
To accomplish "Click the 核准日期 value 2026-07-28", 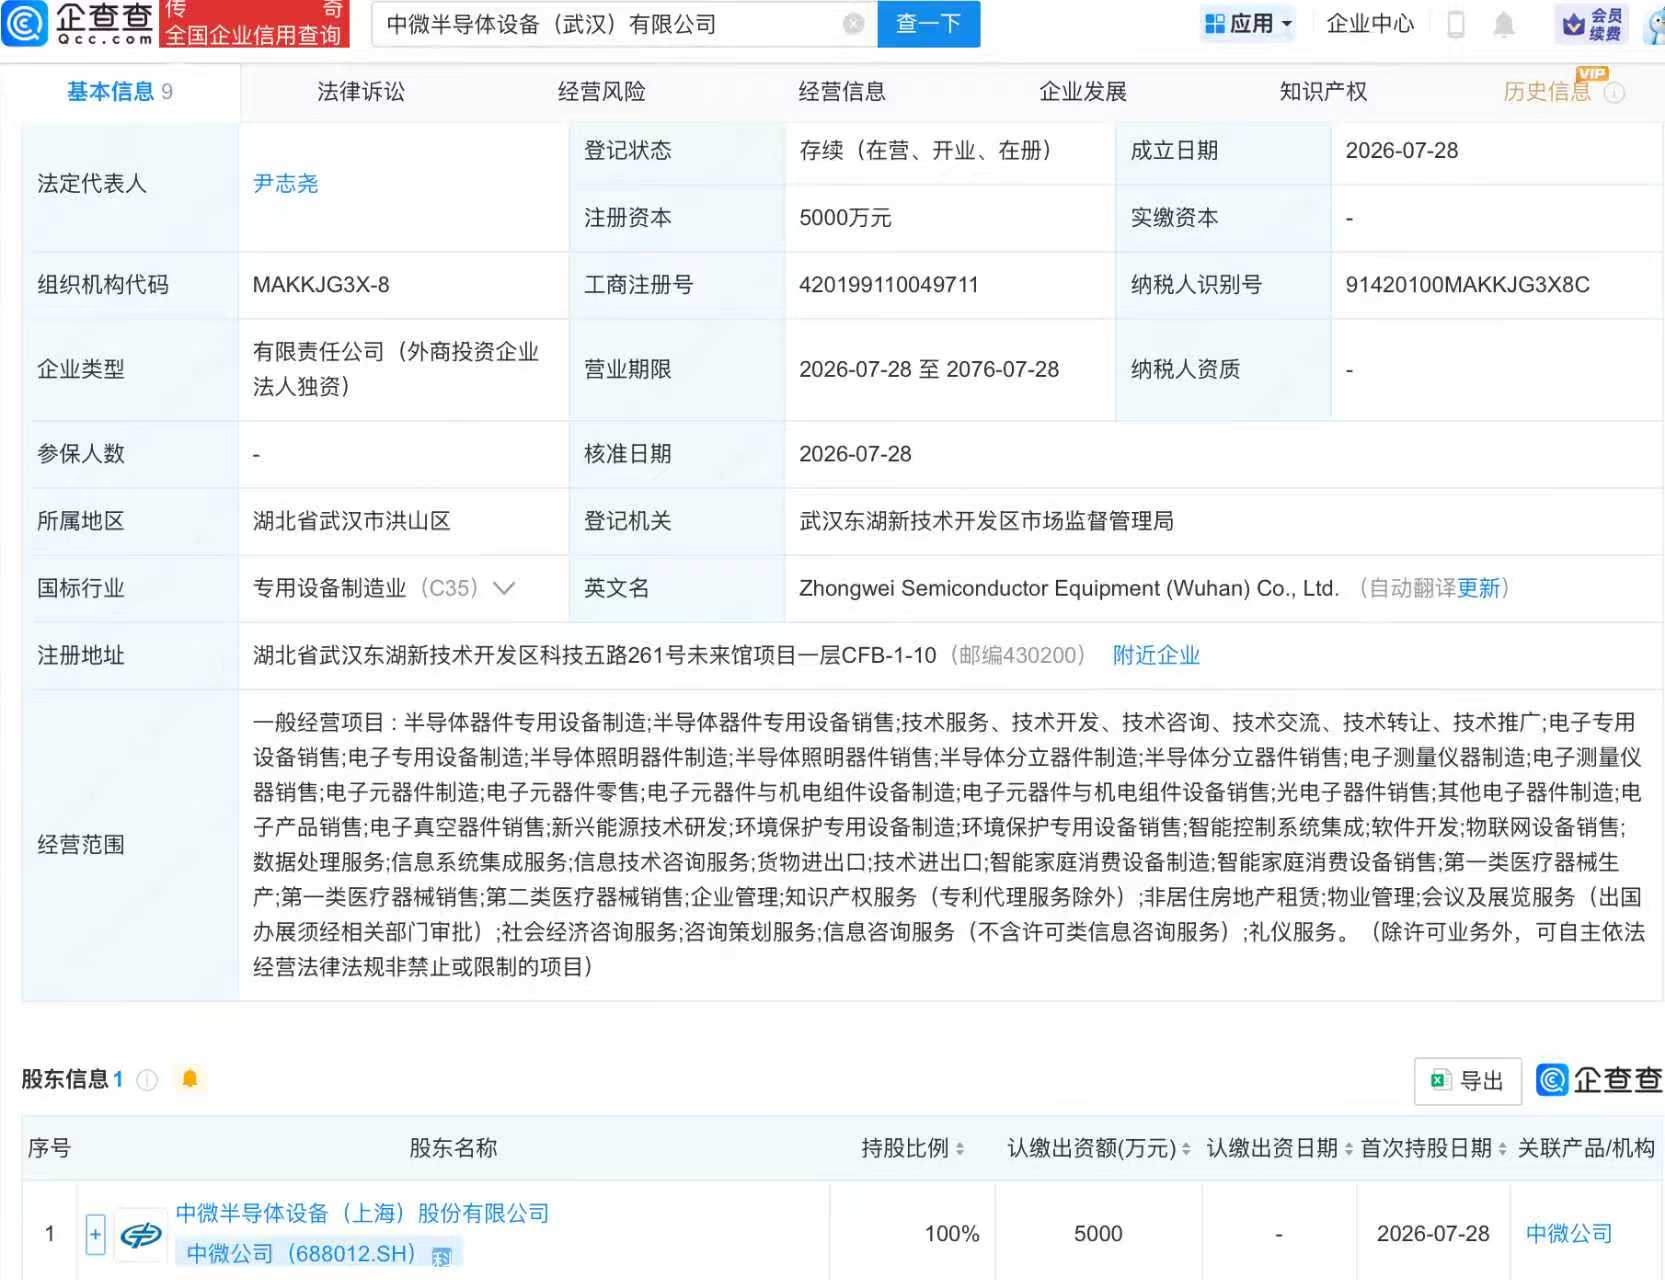I will click(855, 454).
